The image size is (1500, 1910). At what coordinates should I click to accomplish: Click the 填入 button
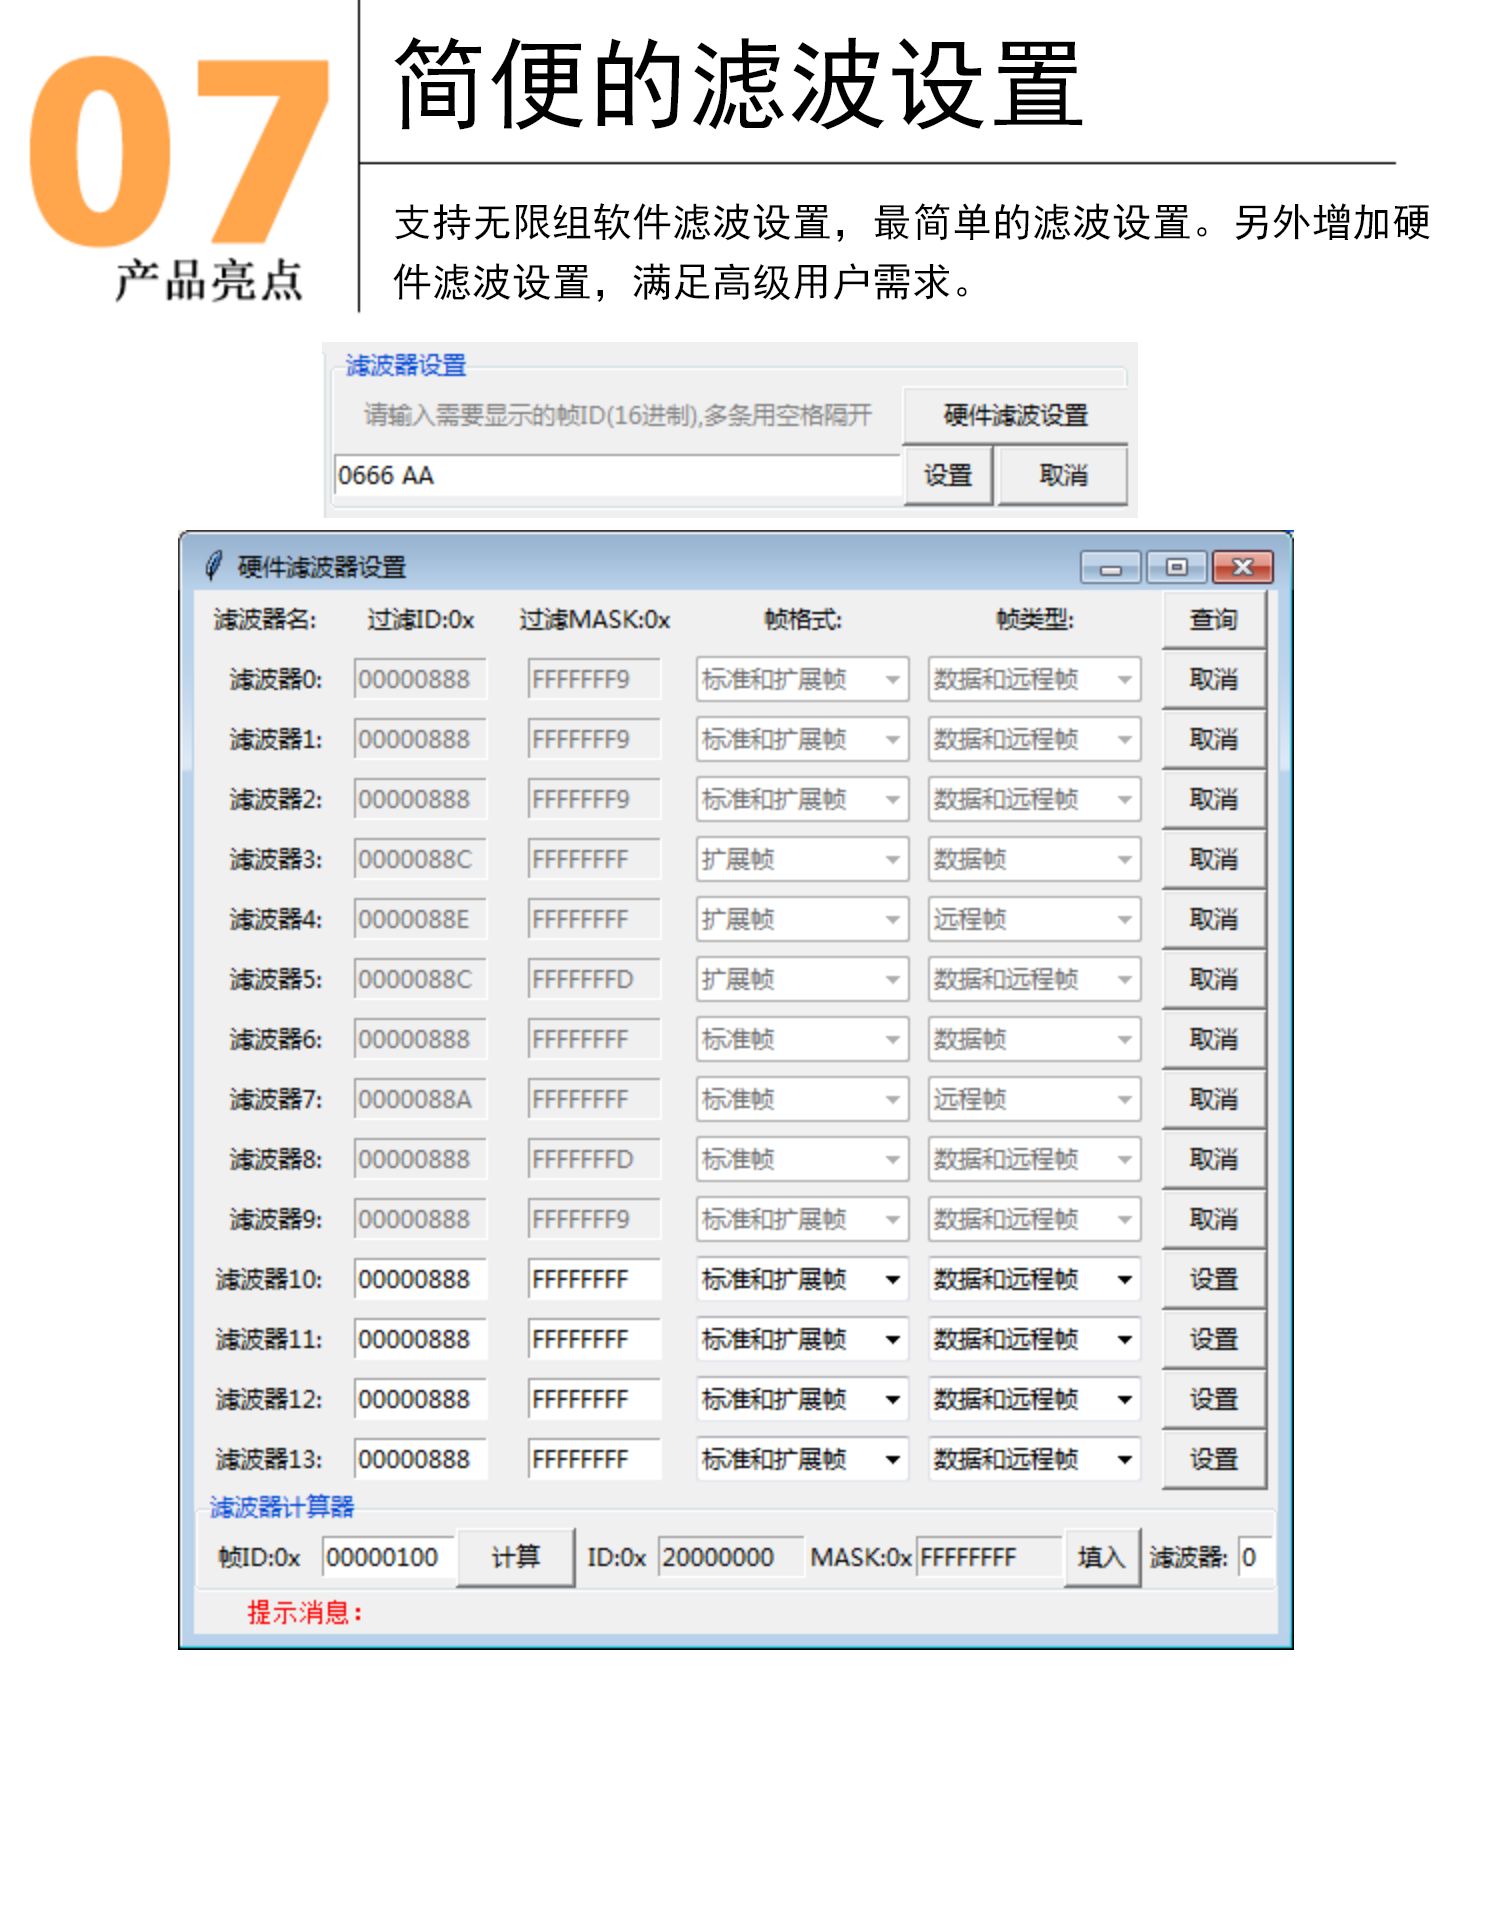tap(1102, 1558)
